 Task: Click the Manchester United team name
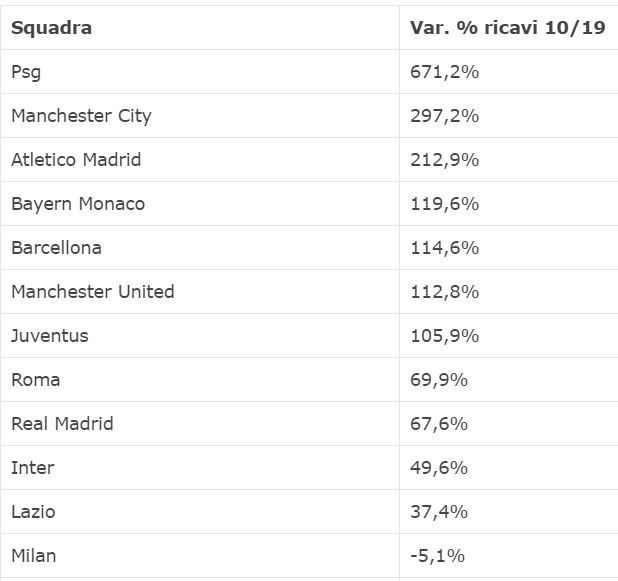point(92,292)
